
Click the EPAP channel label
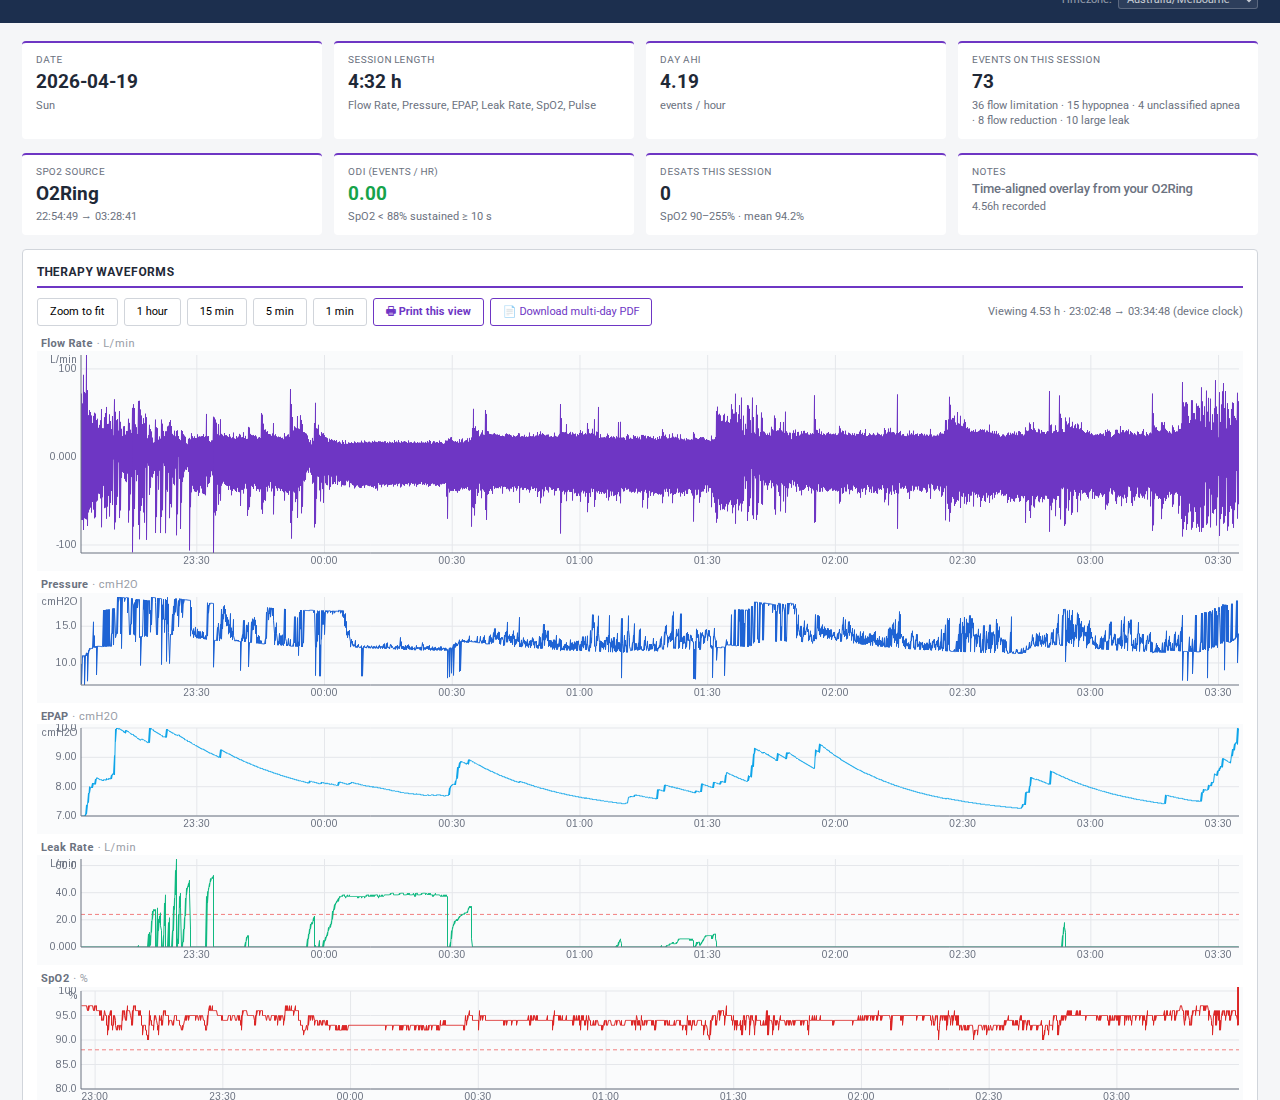click(54, 716)
